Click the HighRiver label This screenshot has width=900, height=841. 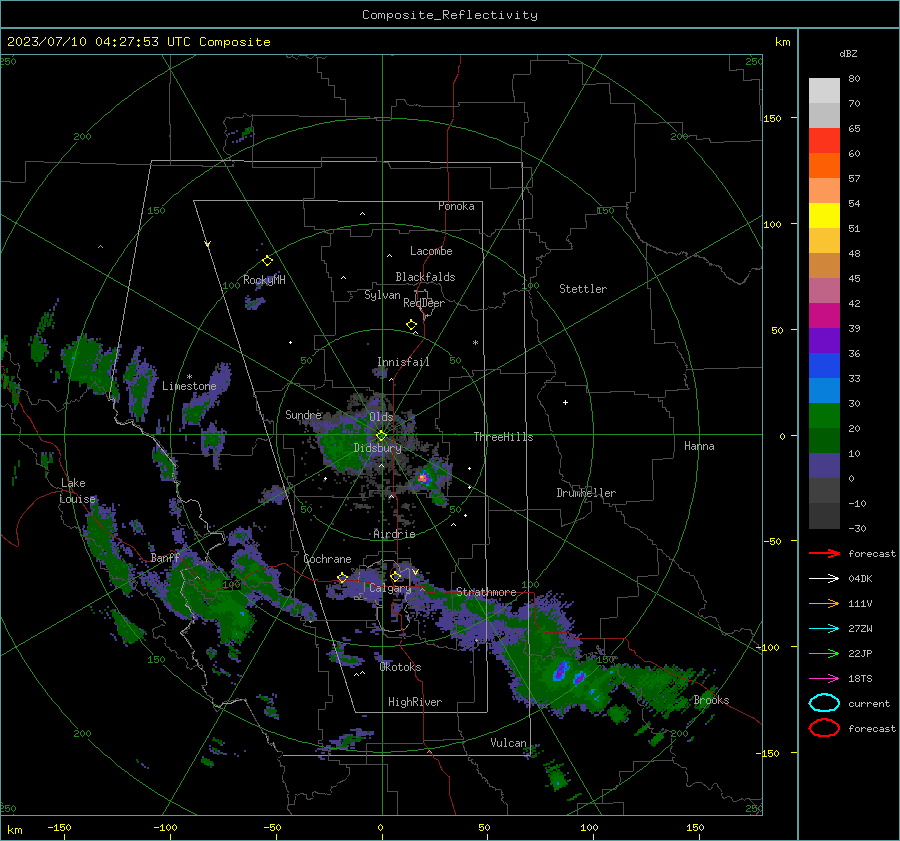click(415, 702)
